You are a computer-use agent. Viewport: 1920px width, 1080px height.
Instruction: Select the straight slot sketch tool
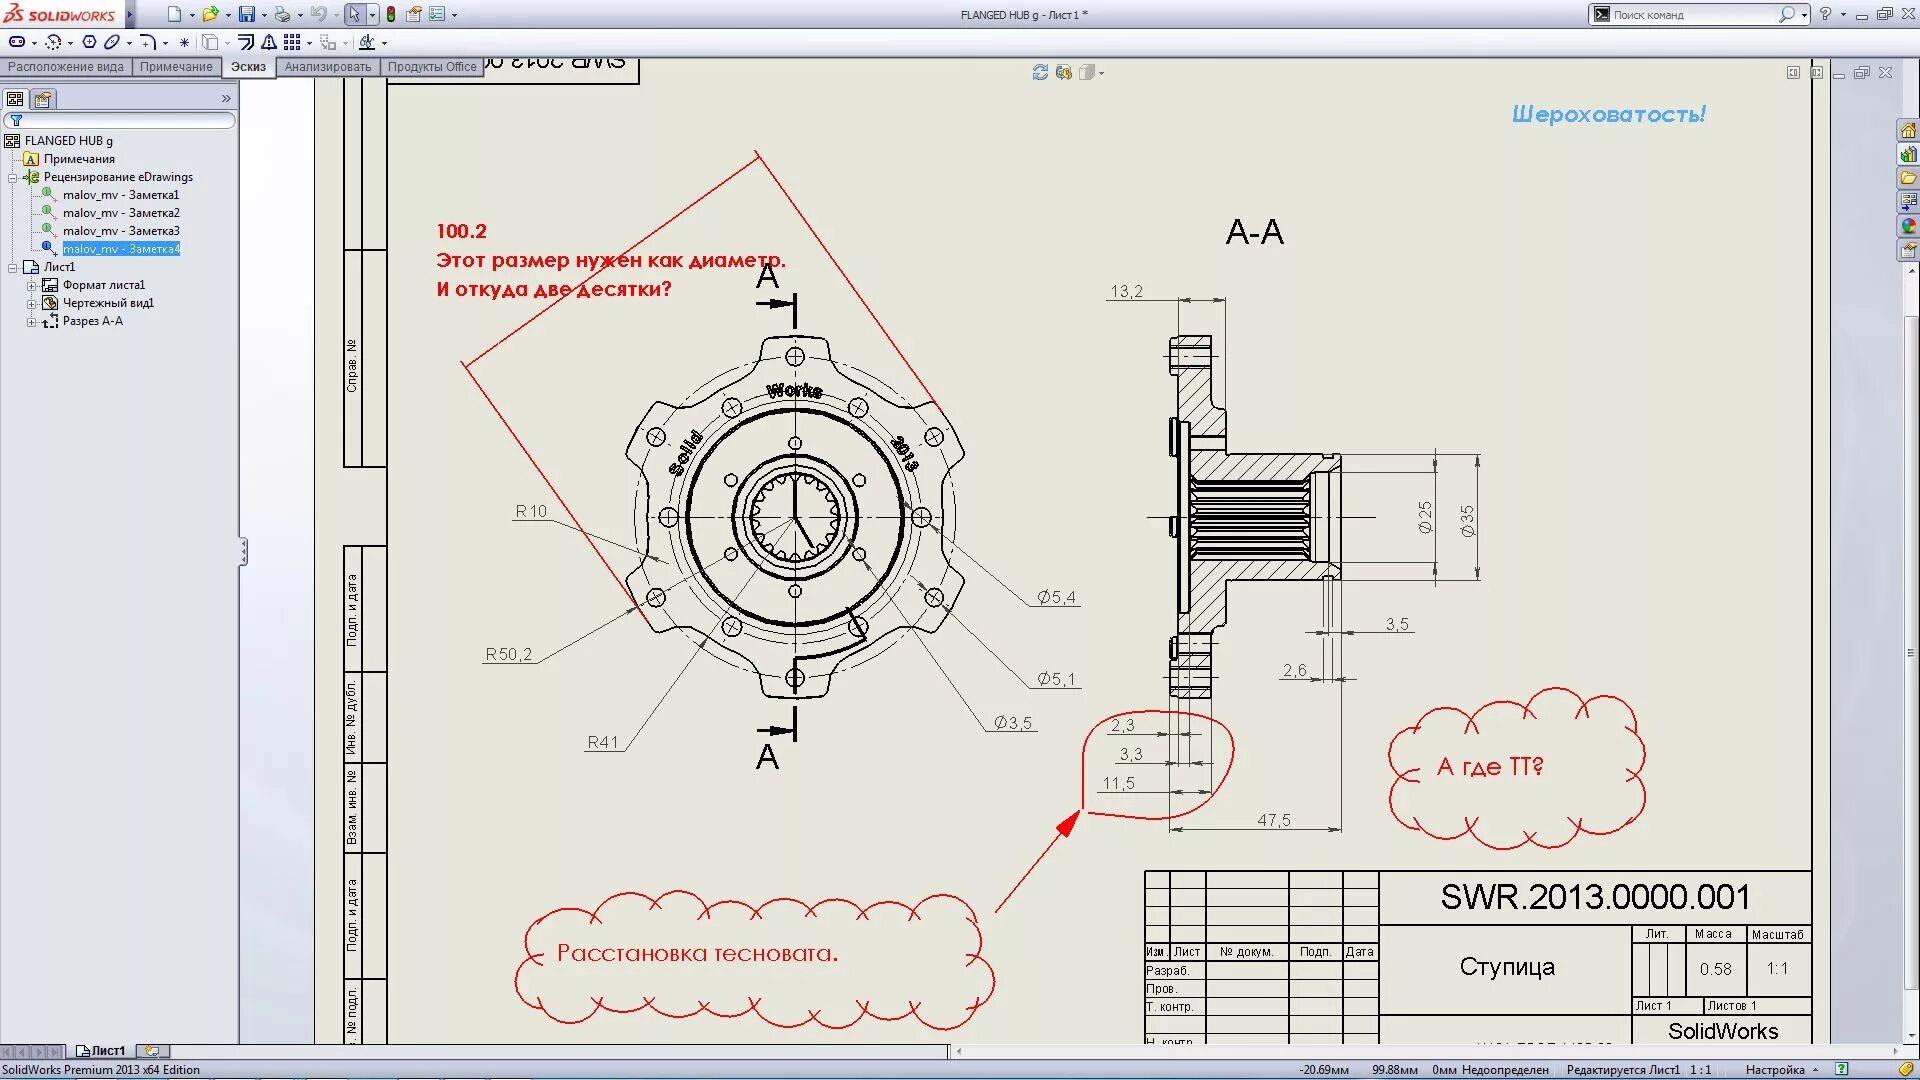click(x=17, y=42)
